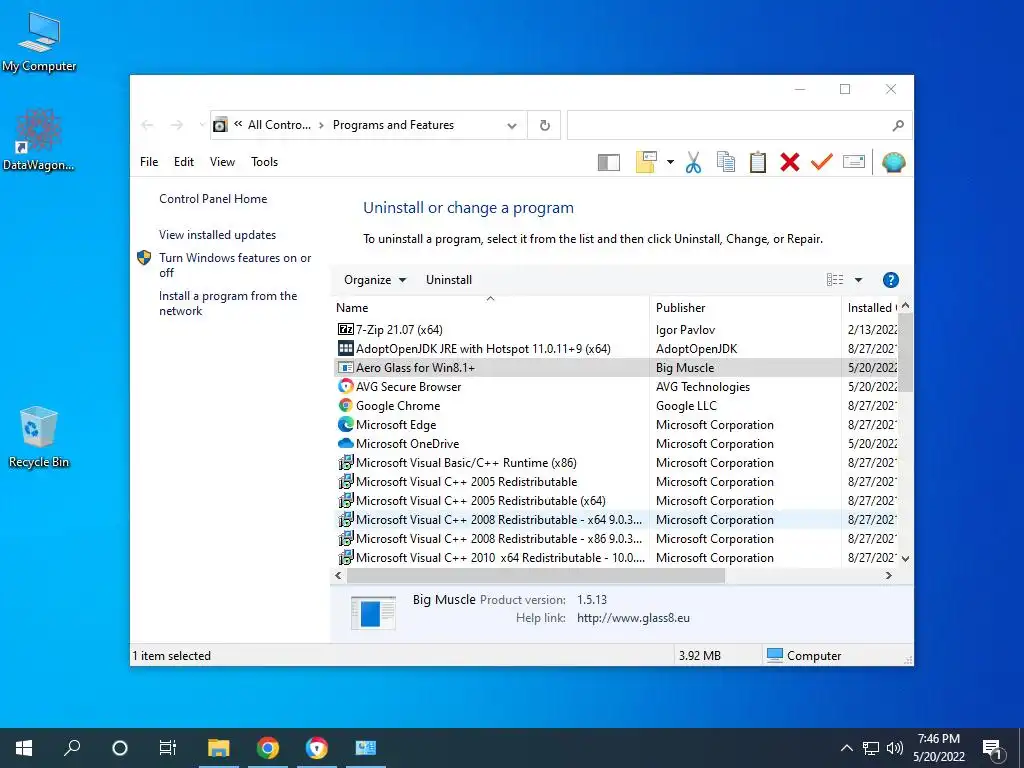Click the vertical scrollbar down arrow

[905, 558]
